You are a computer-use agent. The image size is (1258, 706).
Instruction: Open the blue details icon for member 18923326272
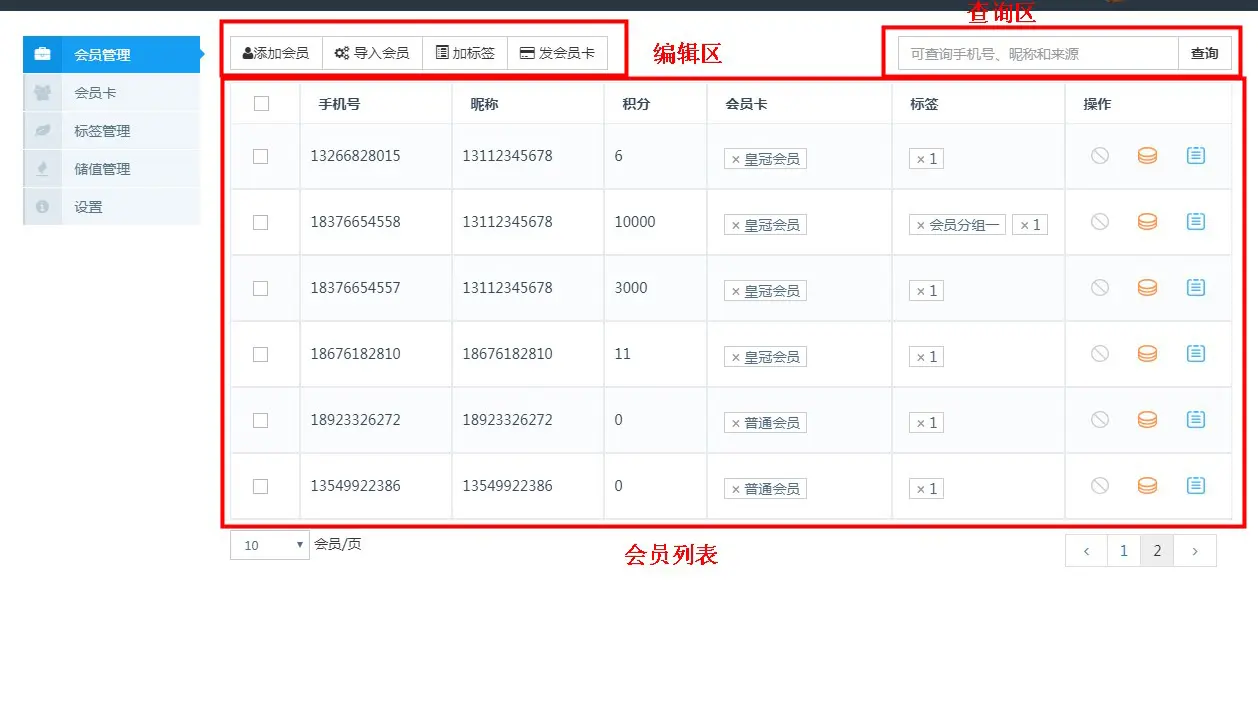tap(1195, 420)
